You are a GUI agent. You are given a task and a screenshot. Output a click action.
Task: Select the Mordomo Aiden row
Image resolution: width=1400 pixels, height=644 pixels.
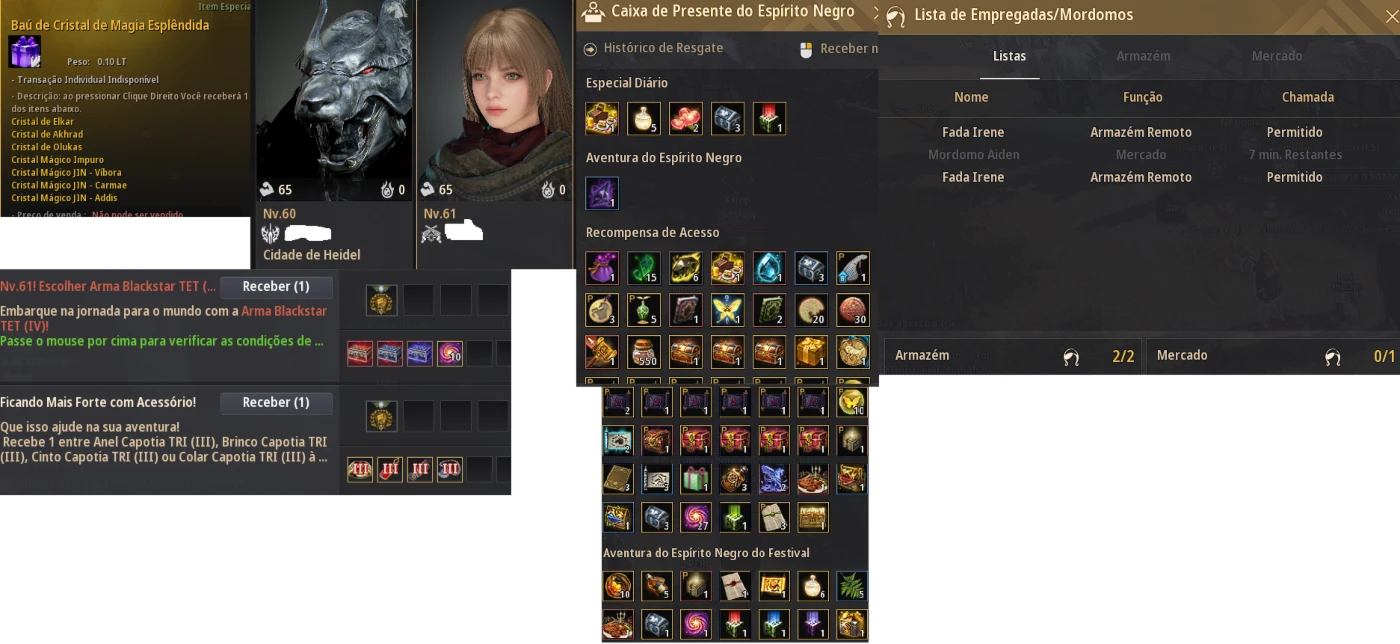click(1139, 155)
